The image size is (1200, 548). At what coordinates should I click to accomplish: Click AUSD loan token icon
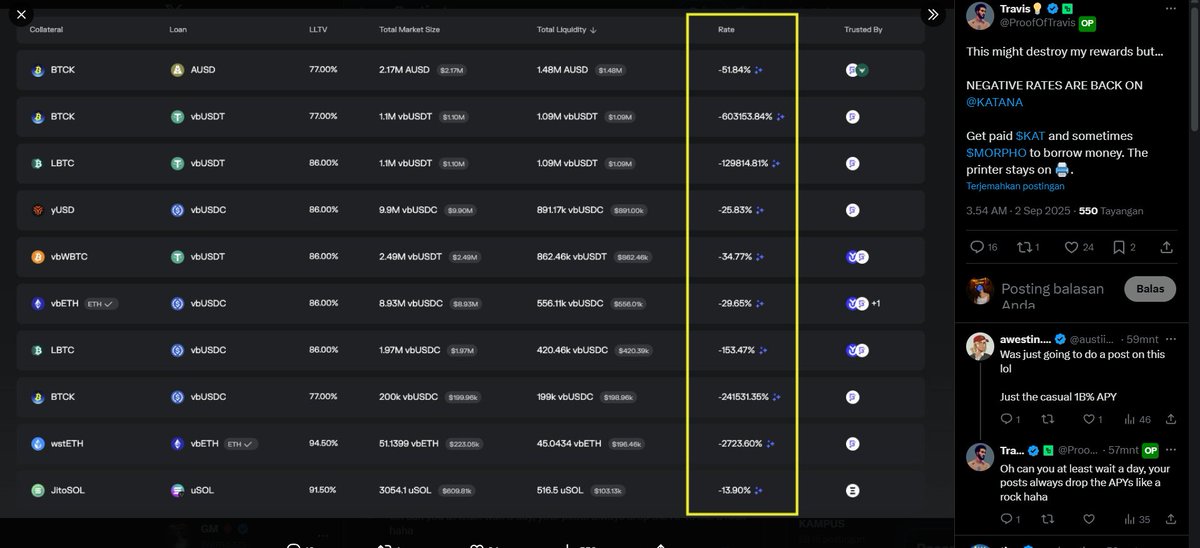[177, 70]
